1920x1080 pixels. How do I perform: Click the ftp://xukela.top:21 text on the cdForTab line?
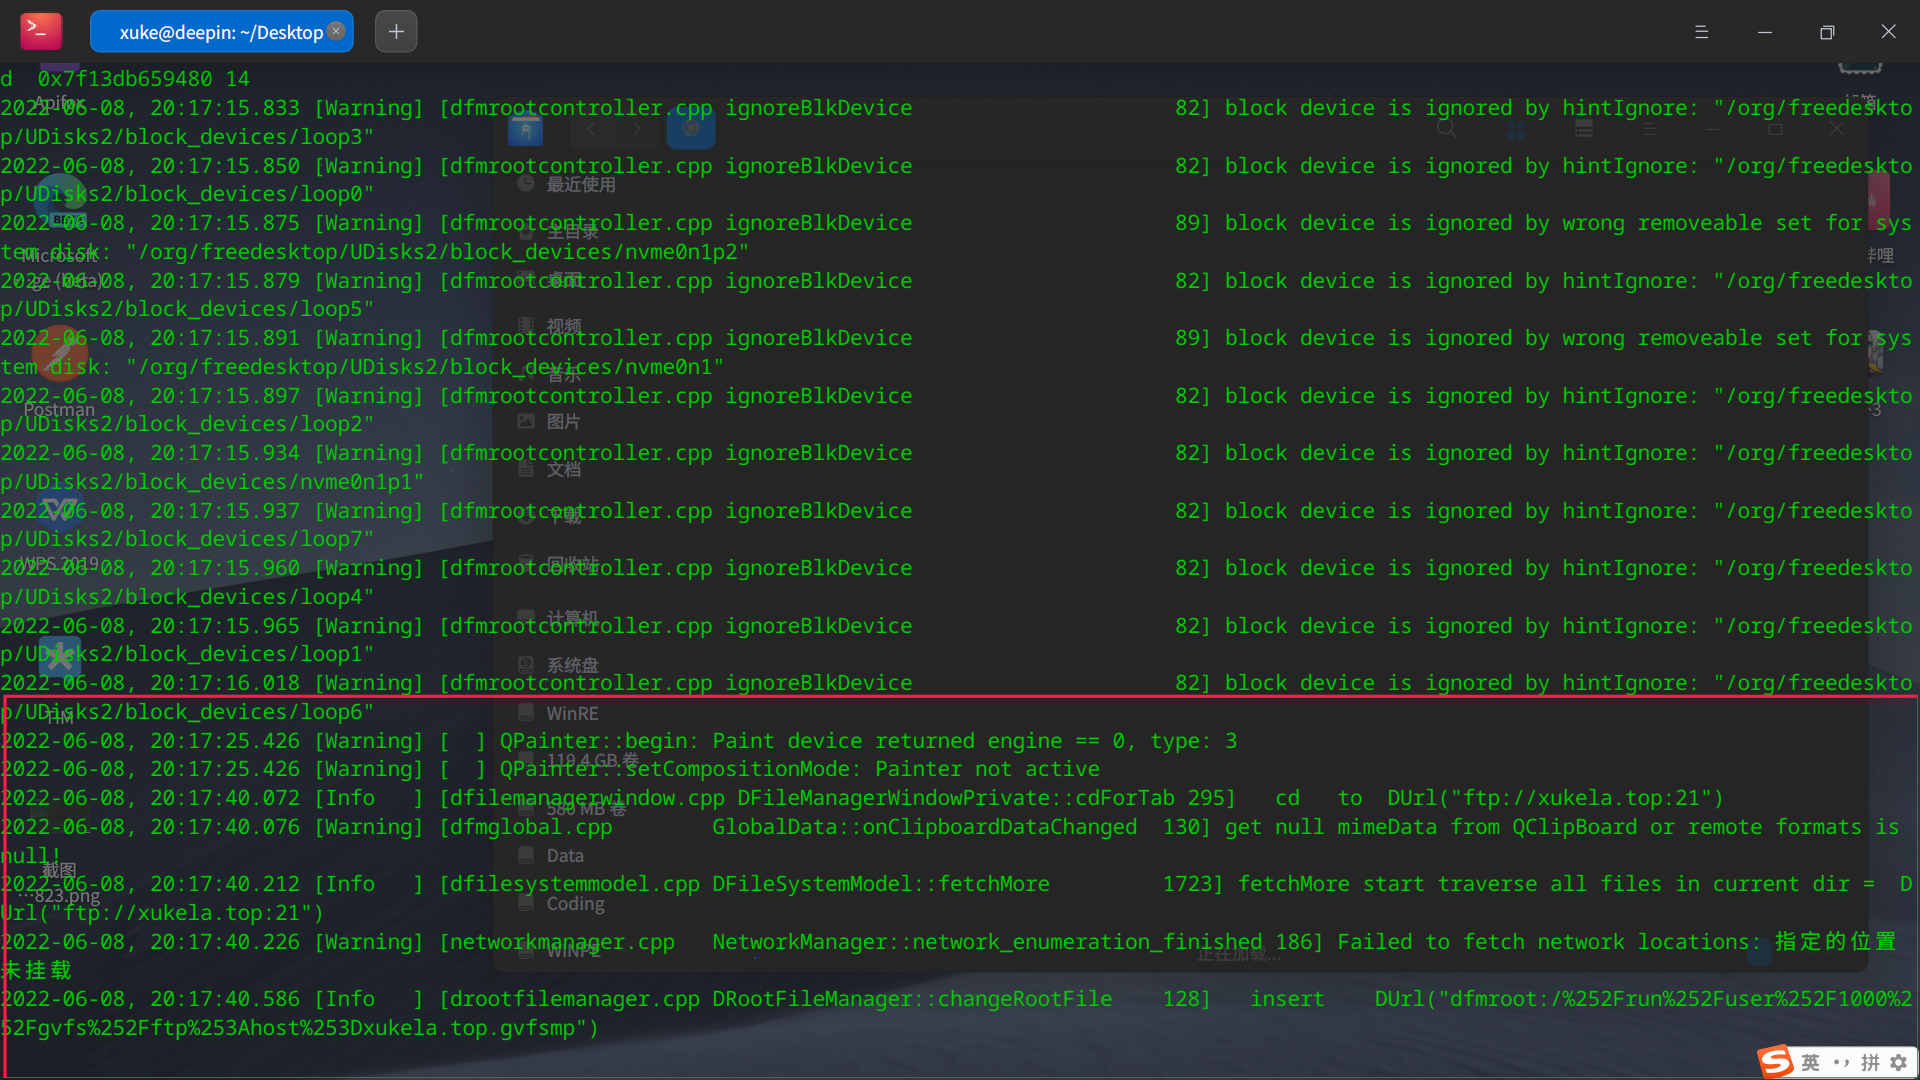click(x=1582, y=798)
